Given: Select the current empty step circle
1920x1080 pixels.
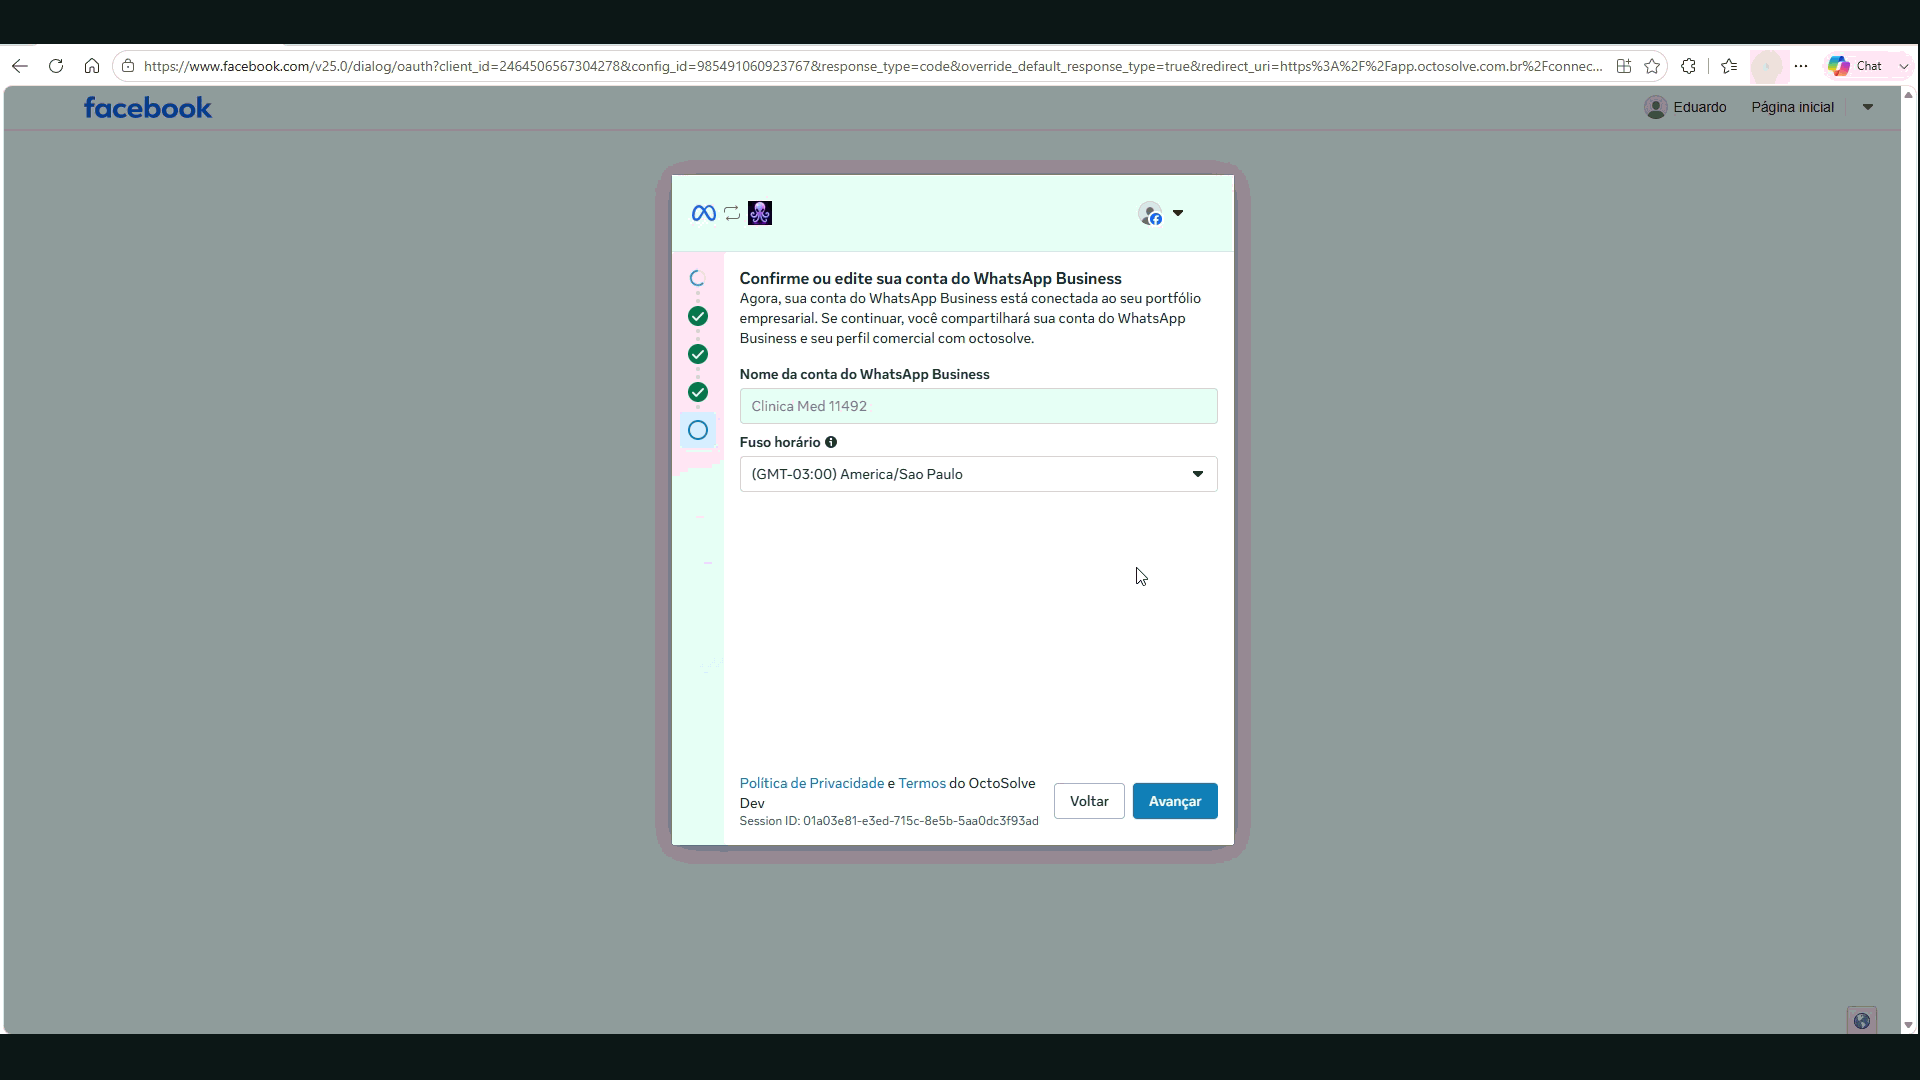Looking at the screenshot, I should coord(698,430).
